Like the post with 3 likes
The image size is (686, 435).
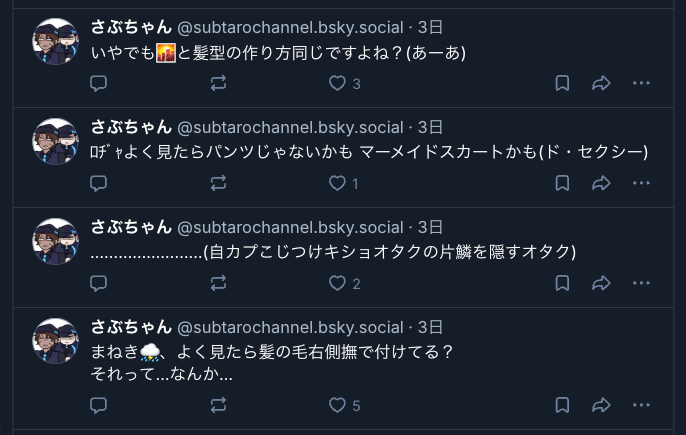point(337,84)
